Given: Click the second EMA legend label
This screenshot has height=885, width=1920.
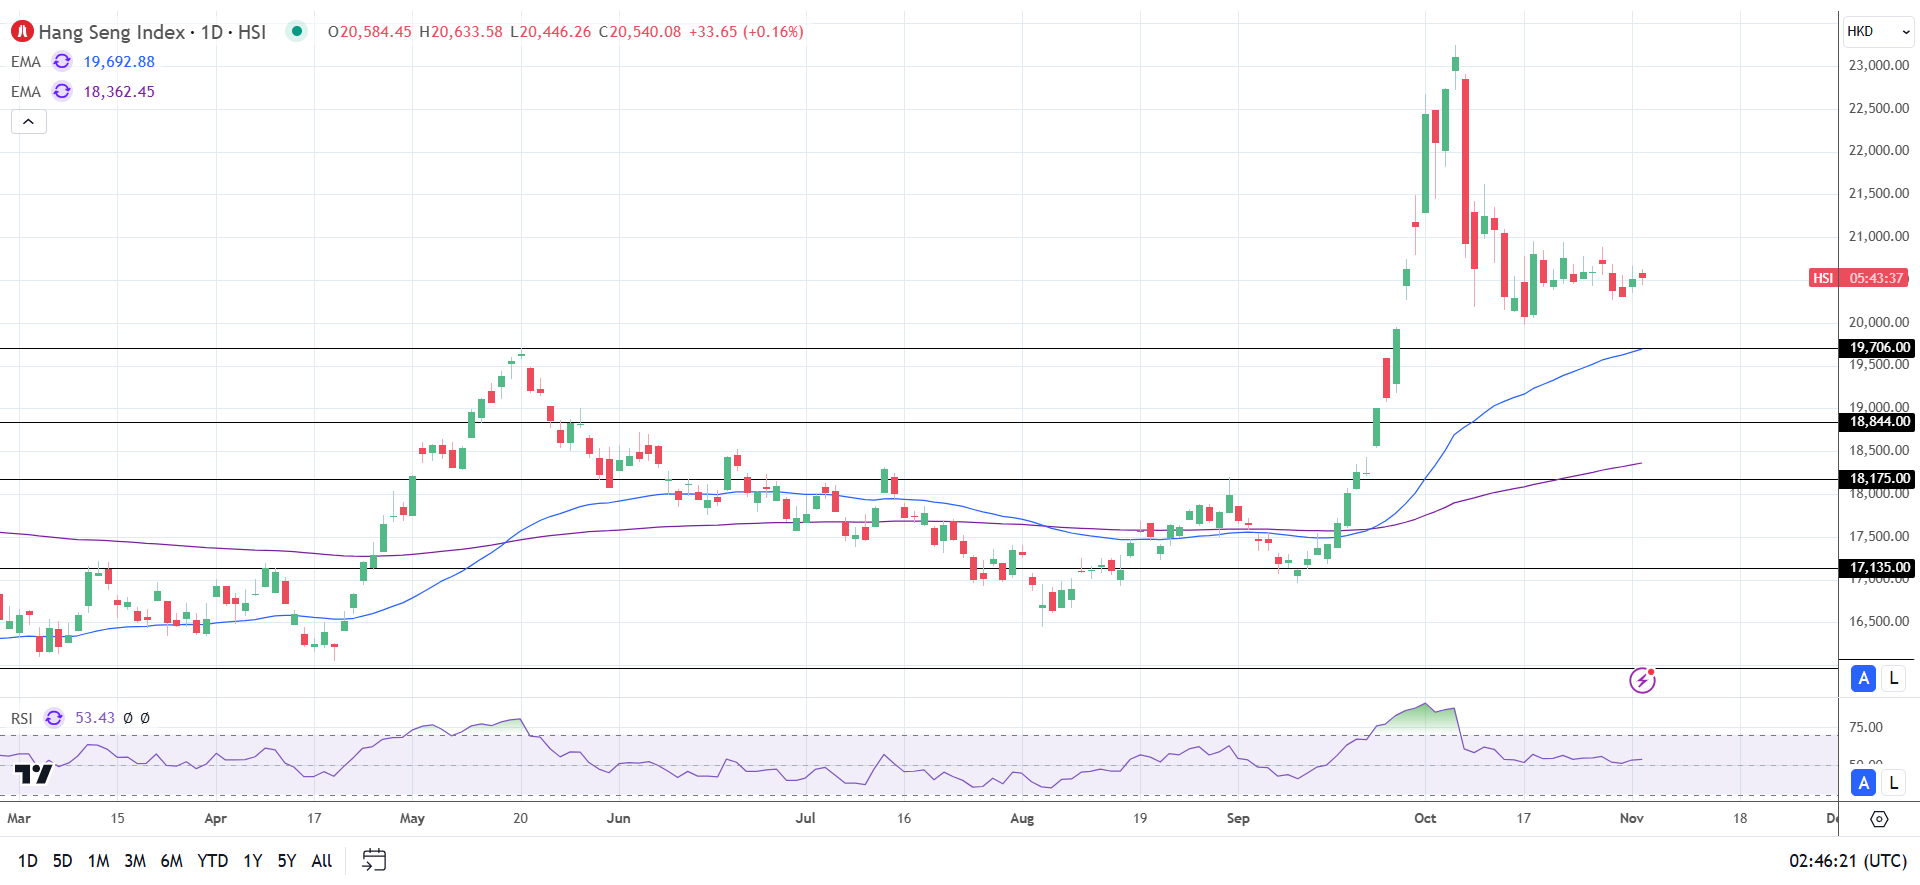Looking at the screenshot, I should click(26, 92).
